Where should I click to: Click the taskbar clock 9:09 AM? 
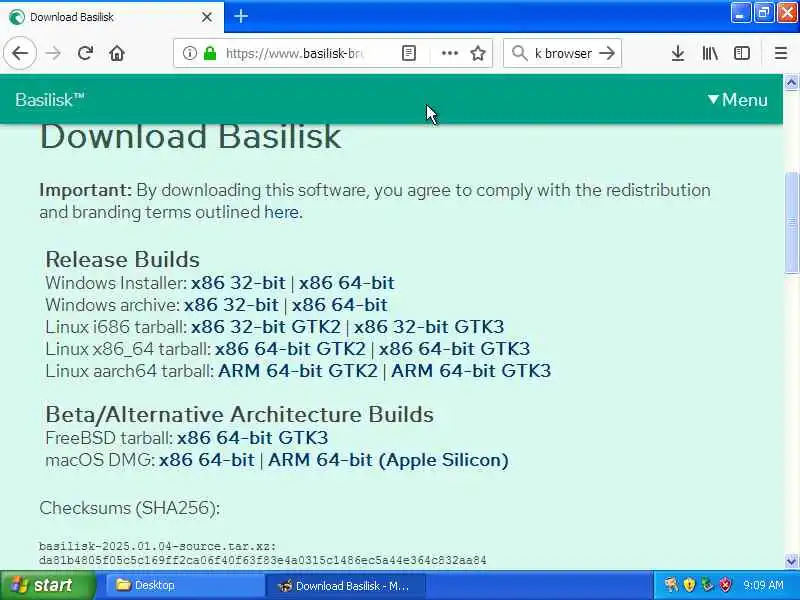click(x=763, y=585)
